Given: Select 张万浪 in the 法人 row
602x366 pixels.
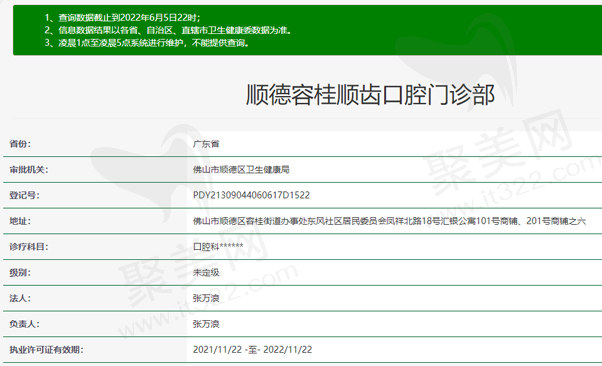Looking at the screenshot, I should click(x=206, y=298).
